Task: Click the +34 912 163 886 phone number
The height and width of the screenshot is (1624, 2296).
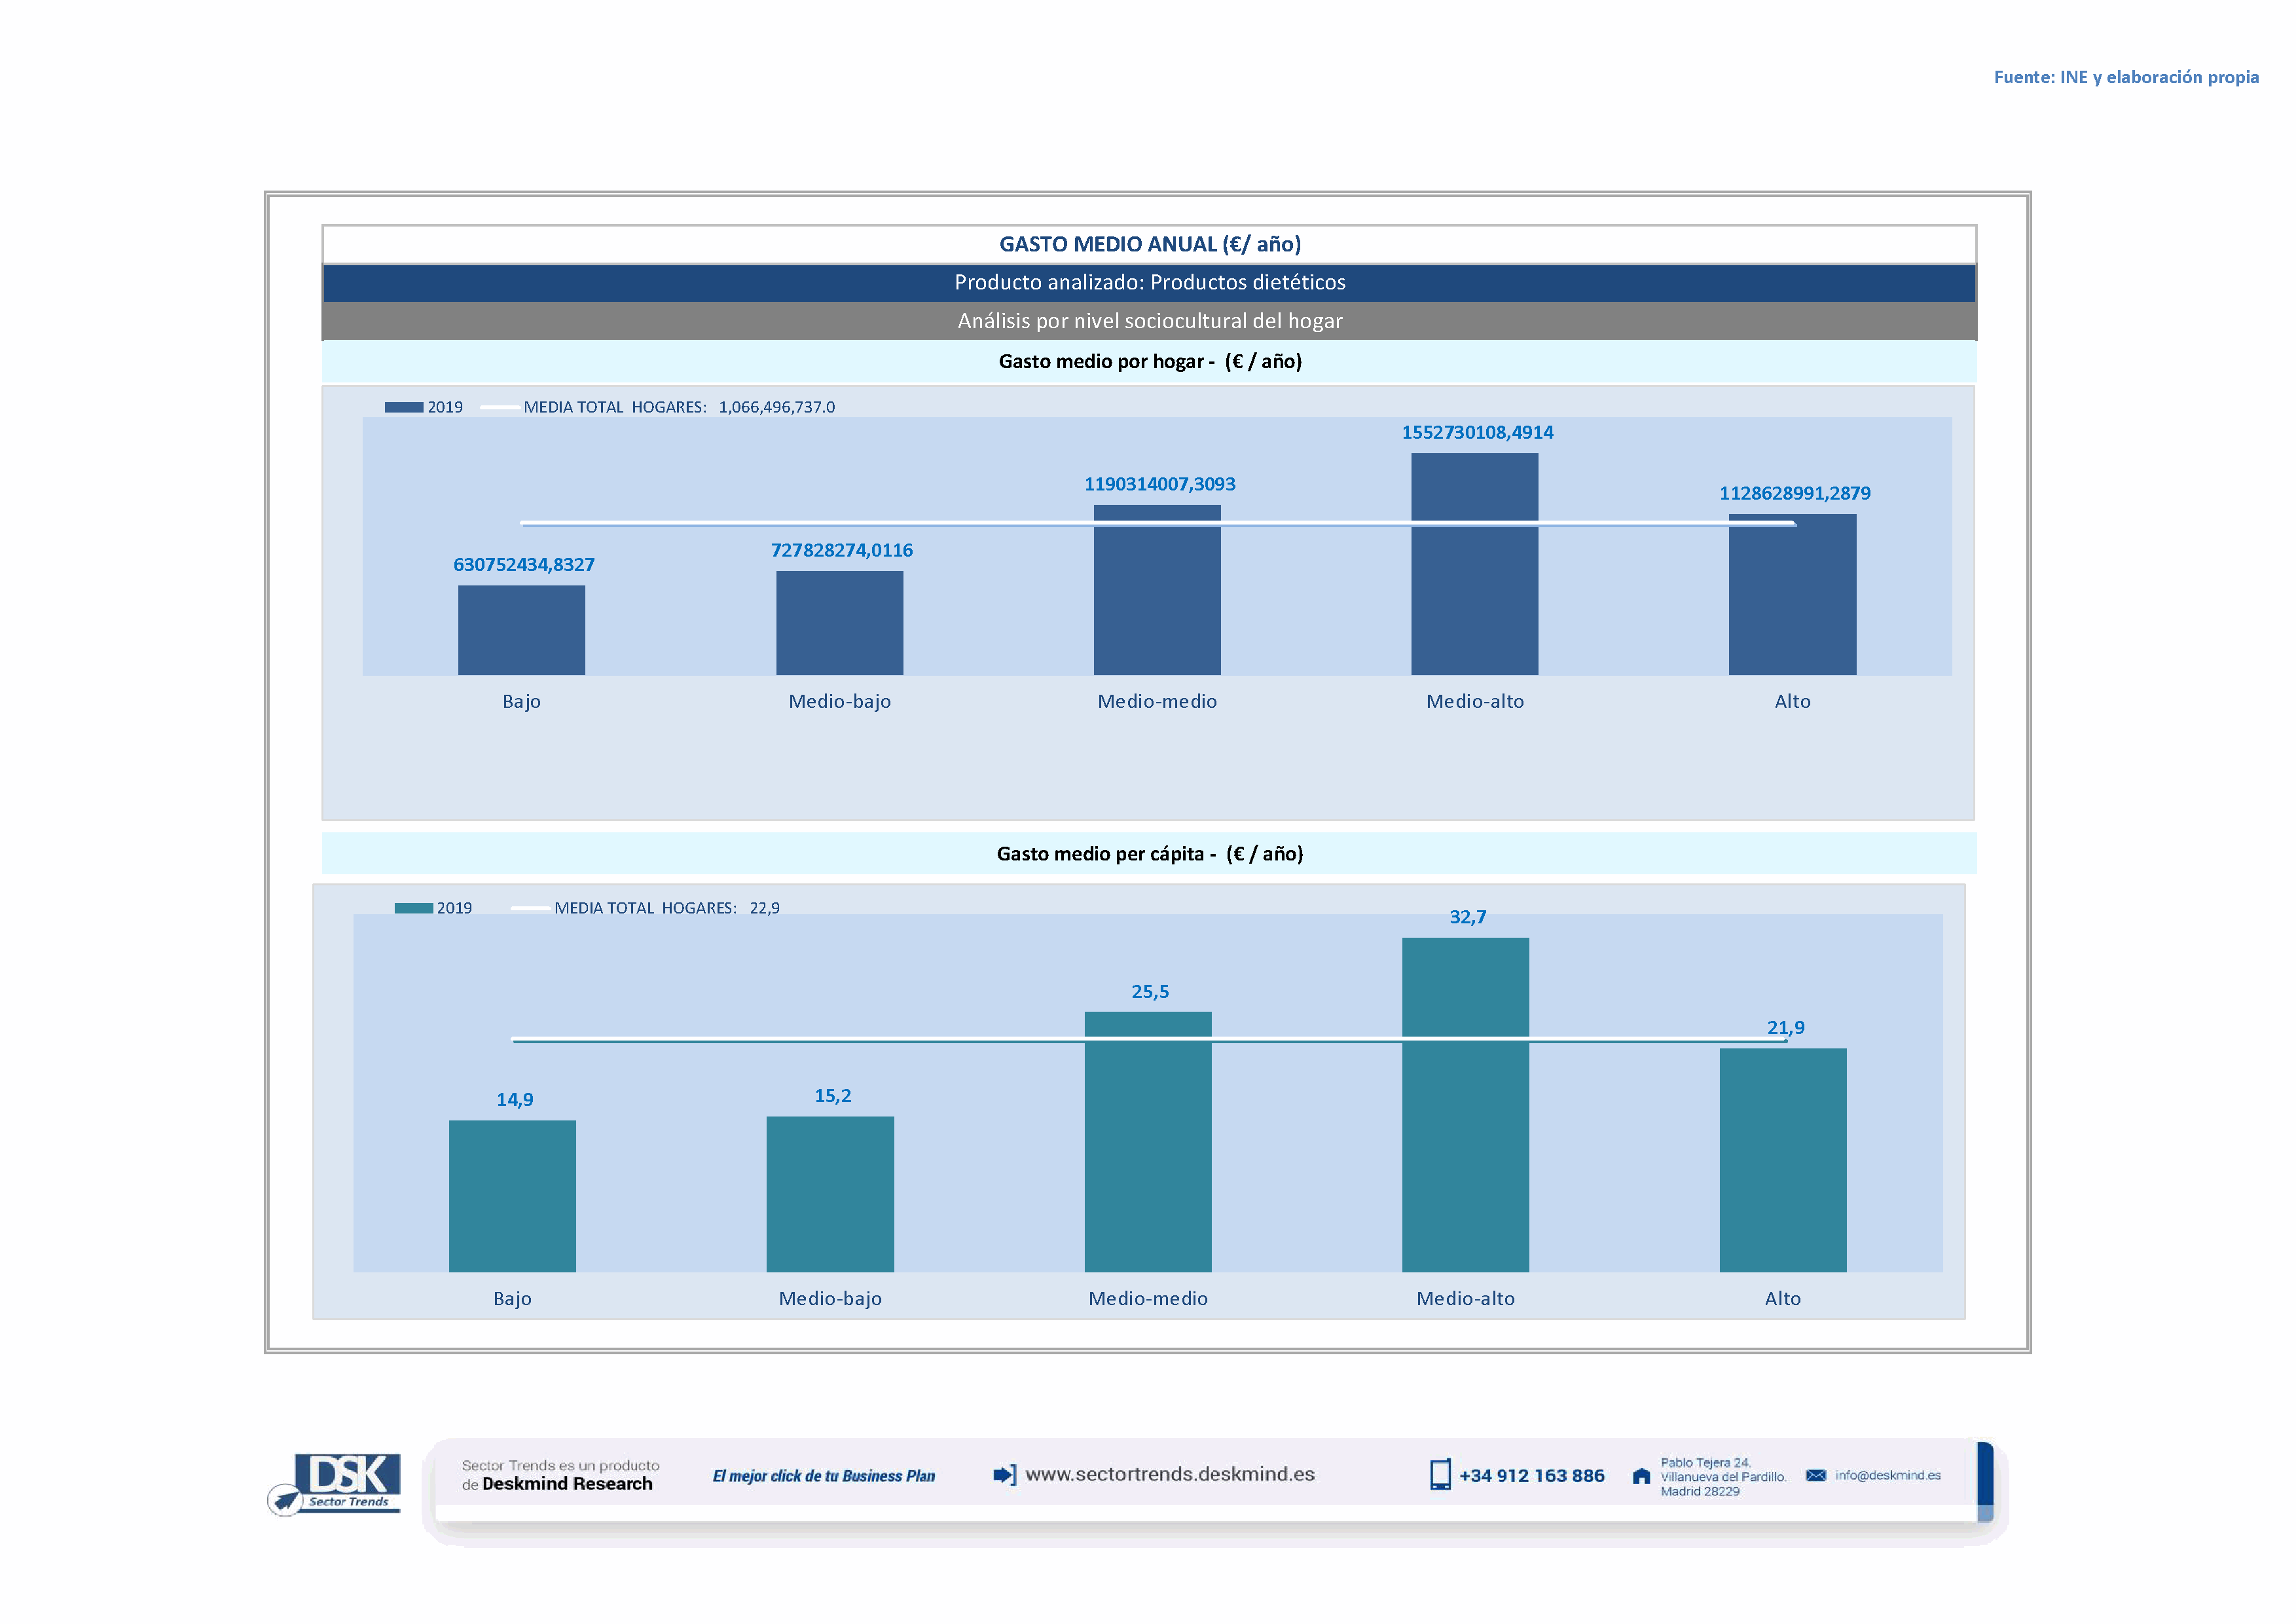Action: tap(1531, 1476)
